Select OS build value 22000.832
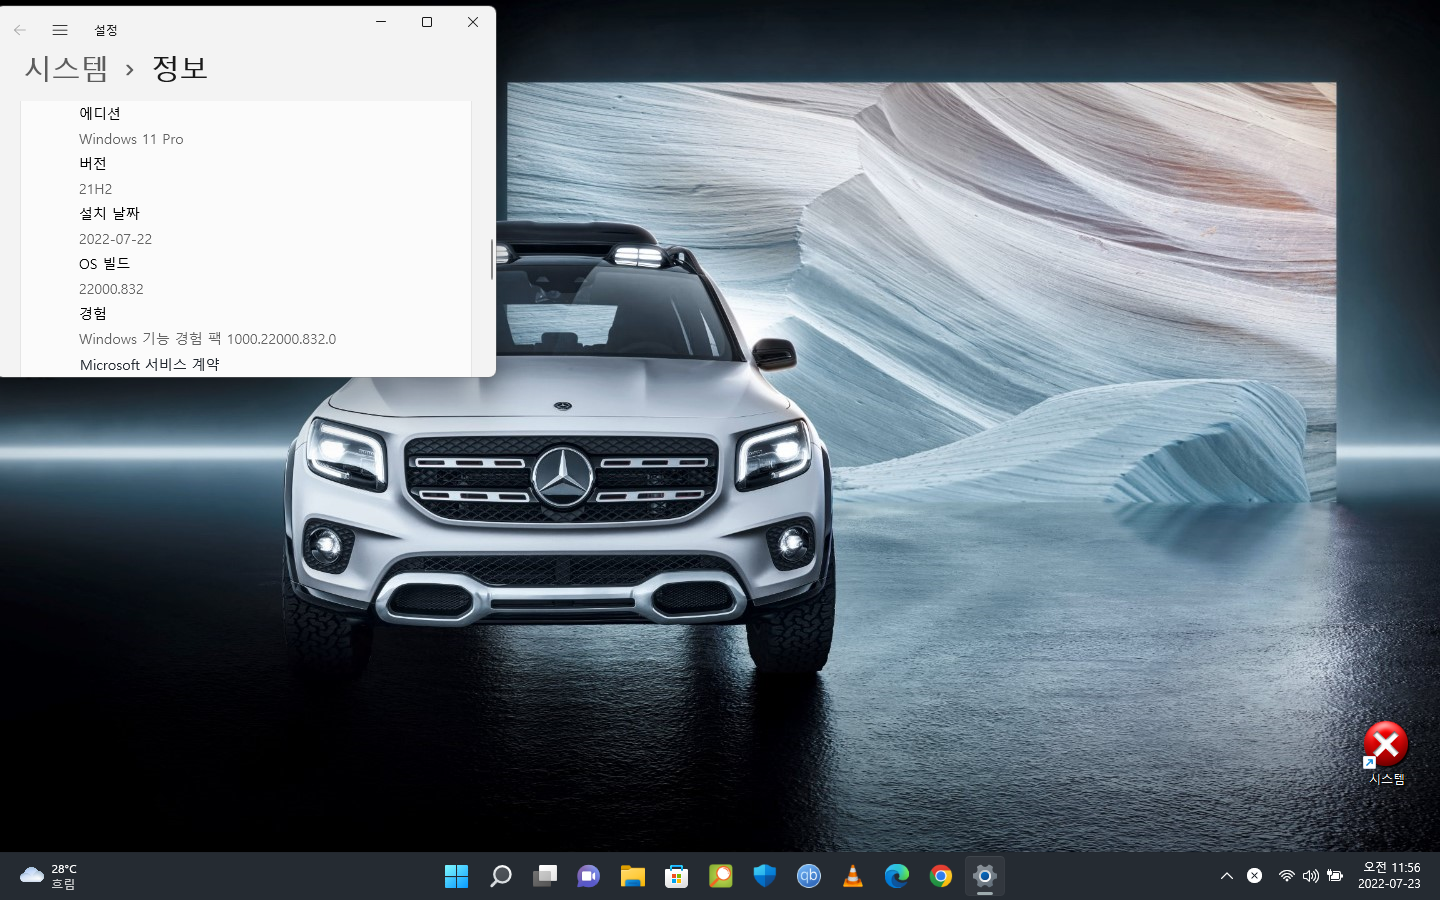Image resolution: width=1440 pixels, height=900 pixels. (x=111, y=289)
